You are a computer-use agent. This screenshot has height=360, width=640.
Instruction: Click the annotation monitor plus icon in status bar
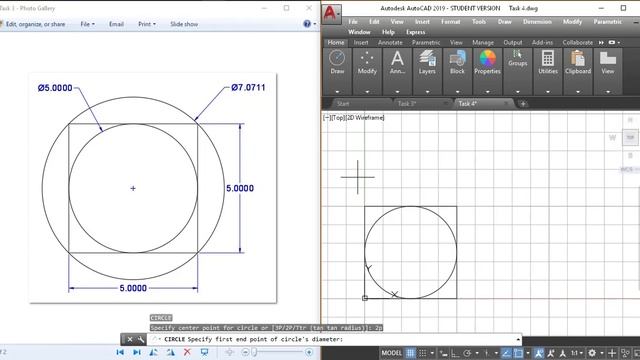coord(611,353)
